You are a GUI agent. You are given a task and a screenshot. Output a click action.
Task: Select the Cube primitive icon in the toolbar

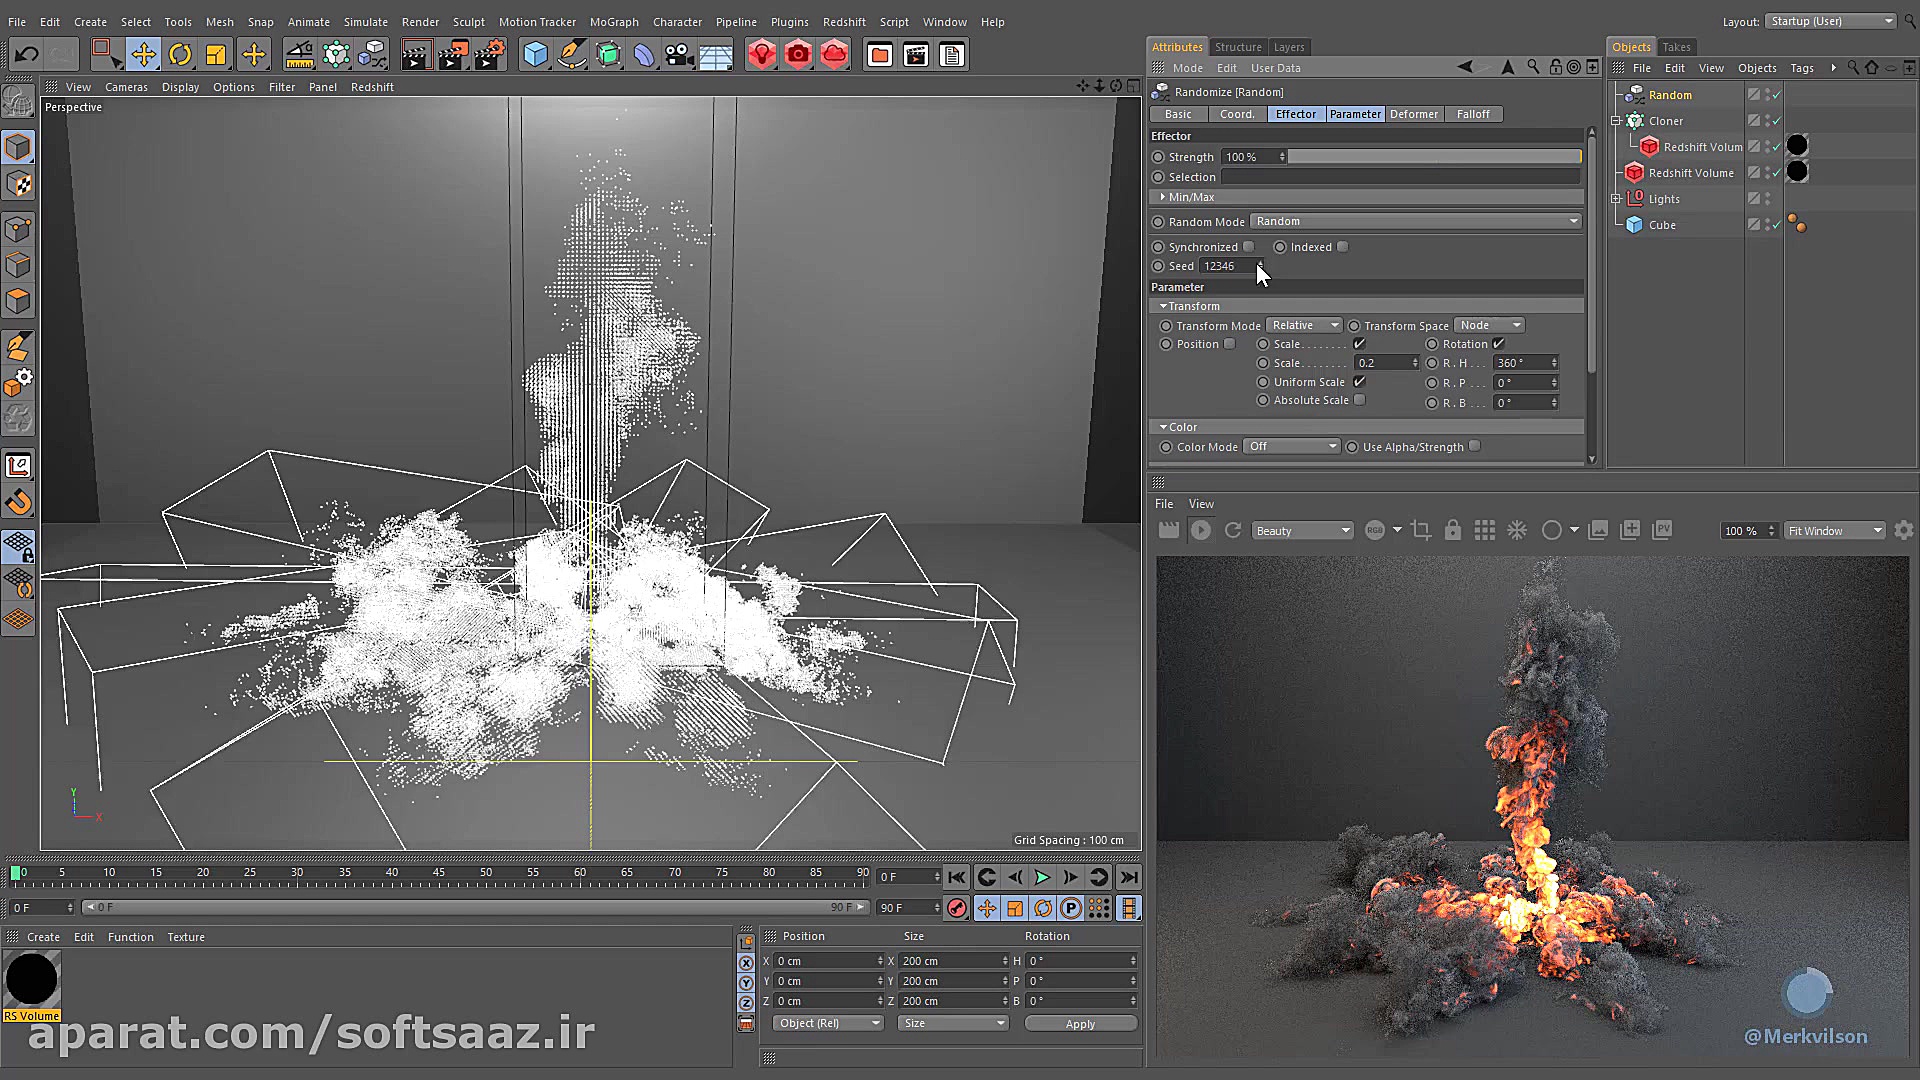(x=535, y=54)
